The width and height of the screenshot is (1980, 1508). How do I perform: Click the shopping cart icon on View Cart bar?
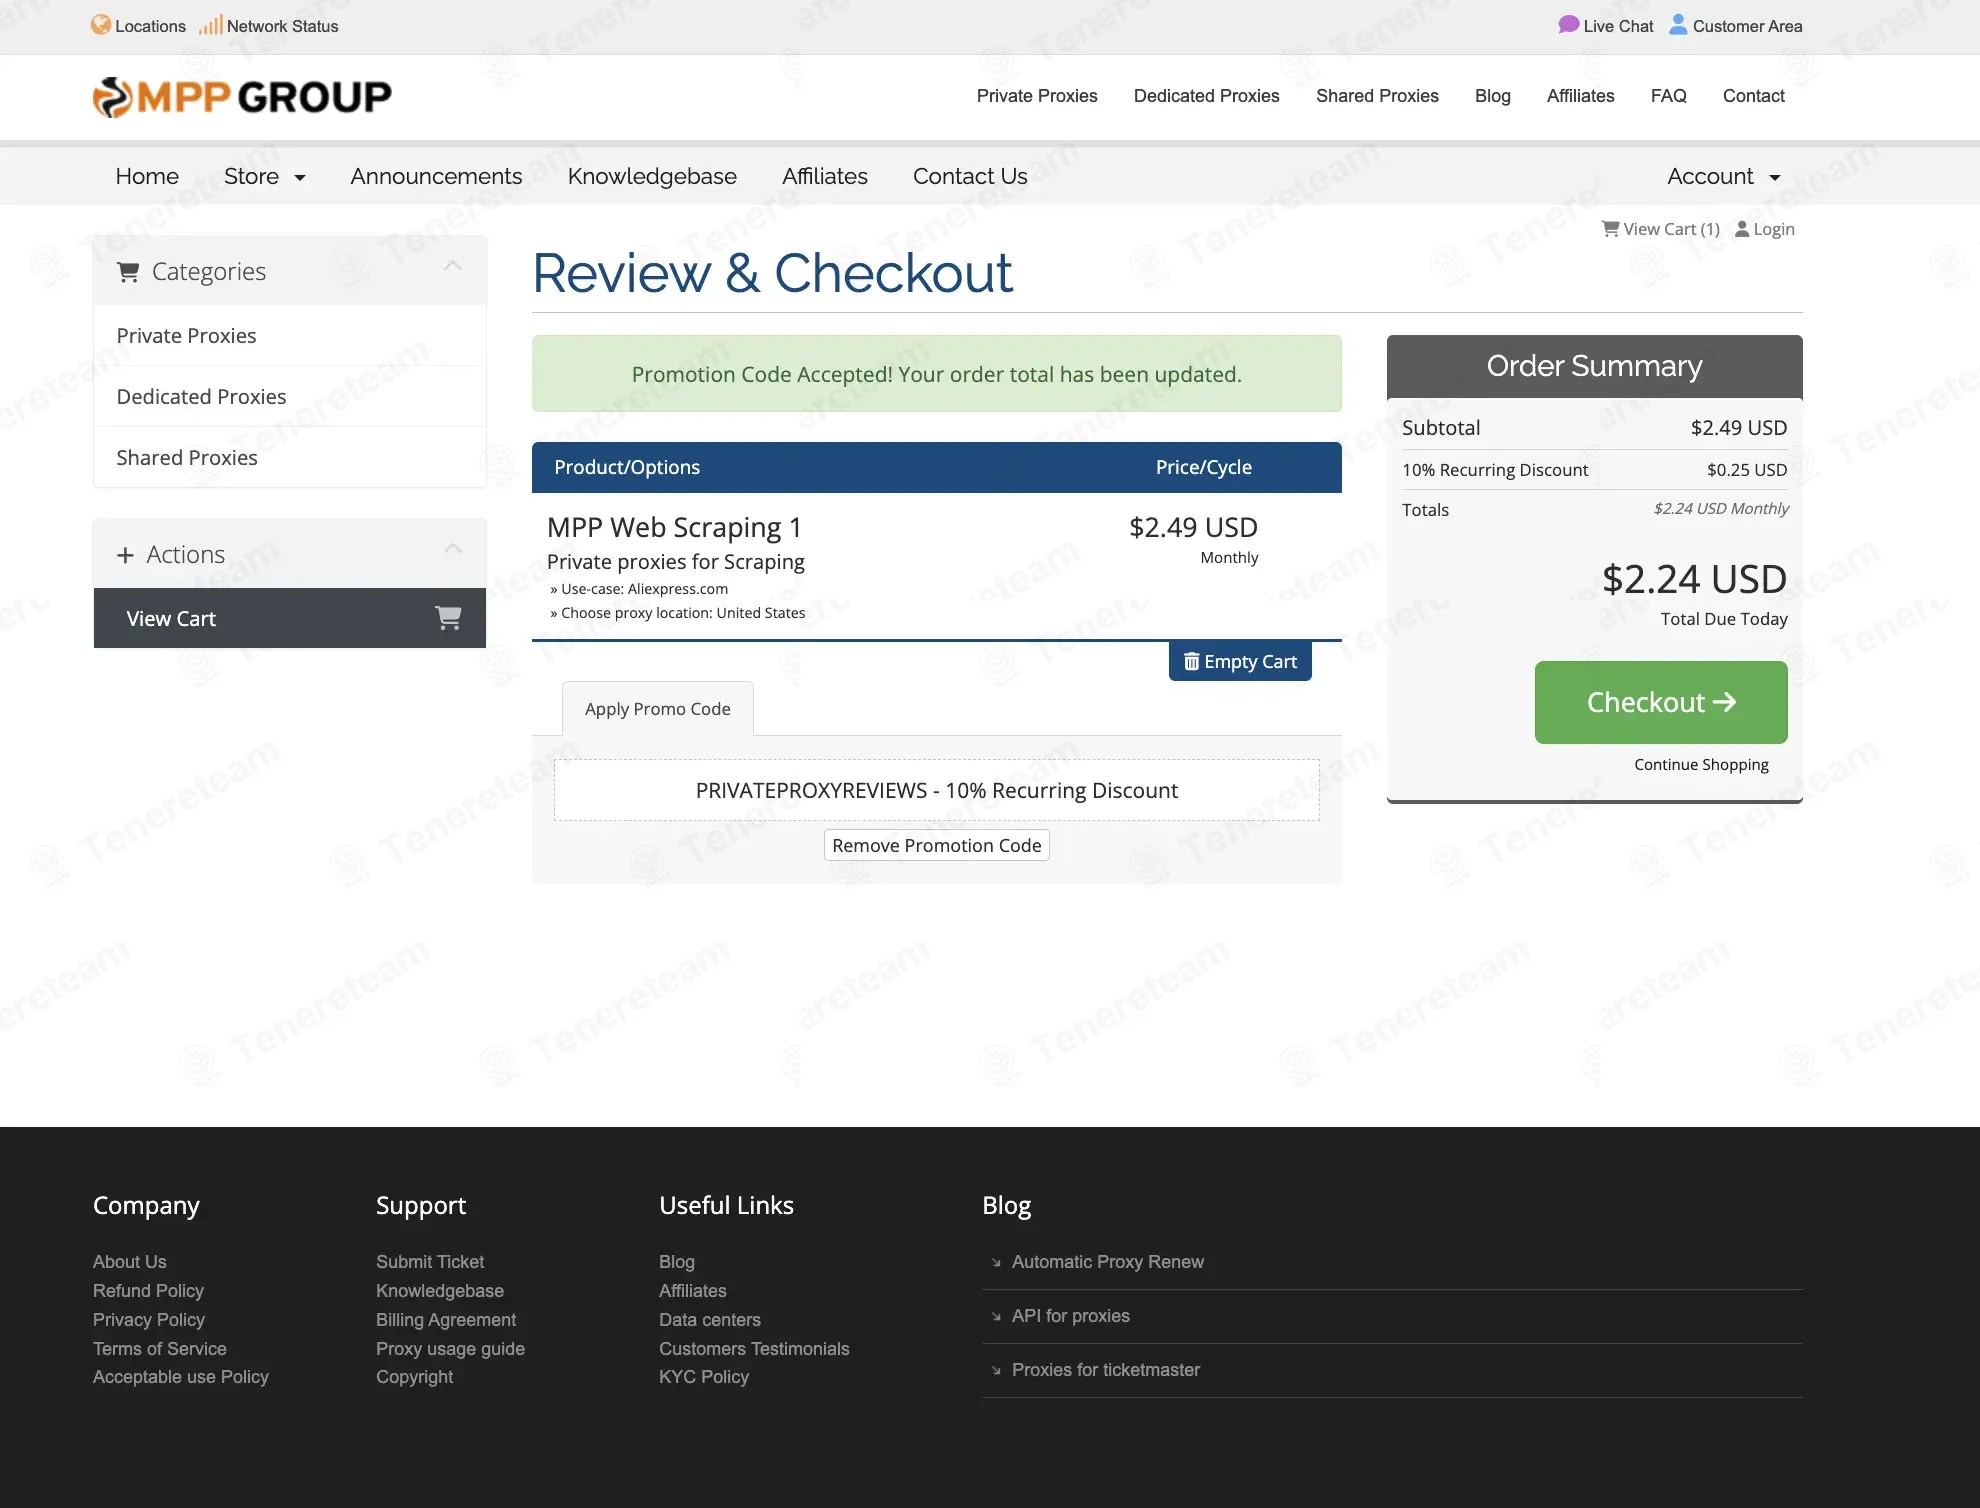(448, 618)
